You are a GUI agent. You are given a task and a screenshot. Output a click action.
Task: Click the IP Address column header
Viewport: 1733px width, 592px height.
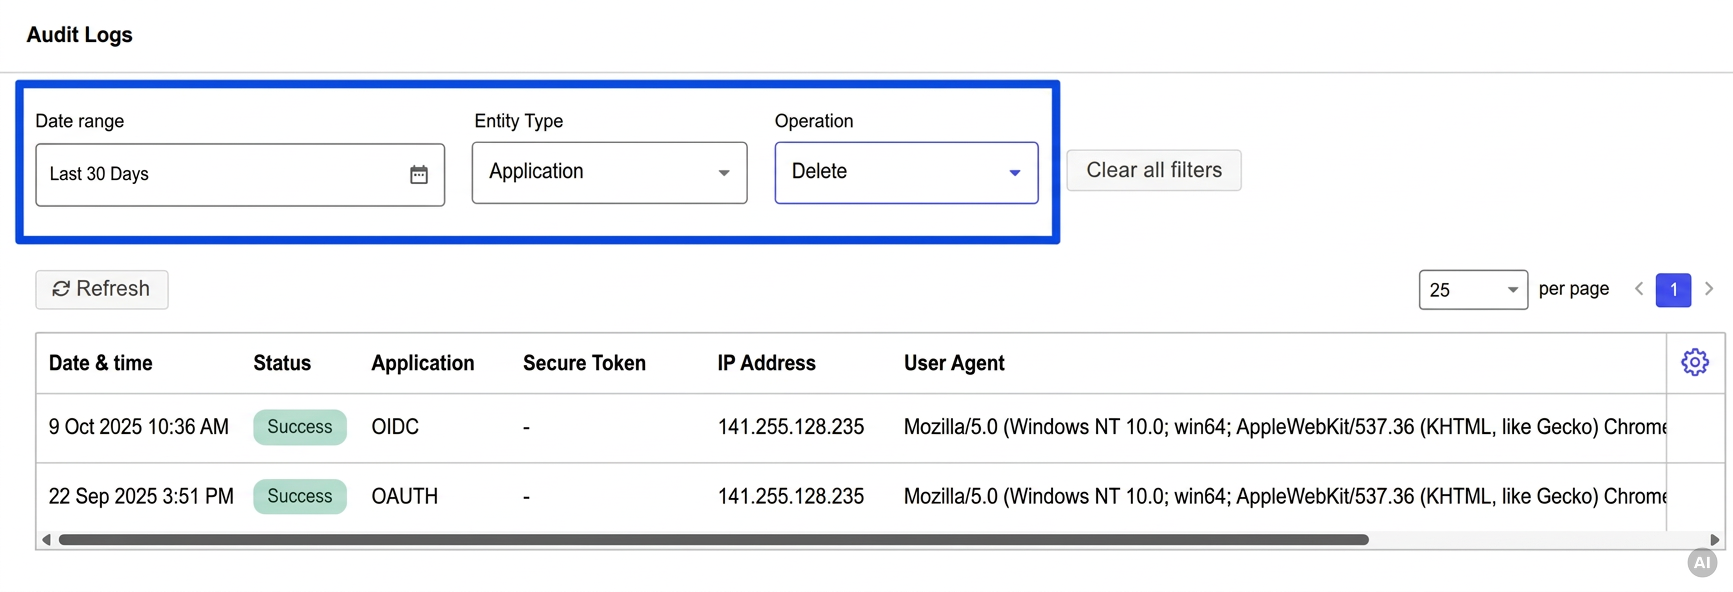tap(766, 363)
